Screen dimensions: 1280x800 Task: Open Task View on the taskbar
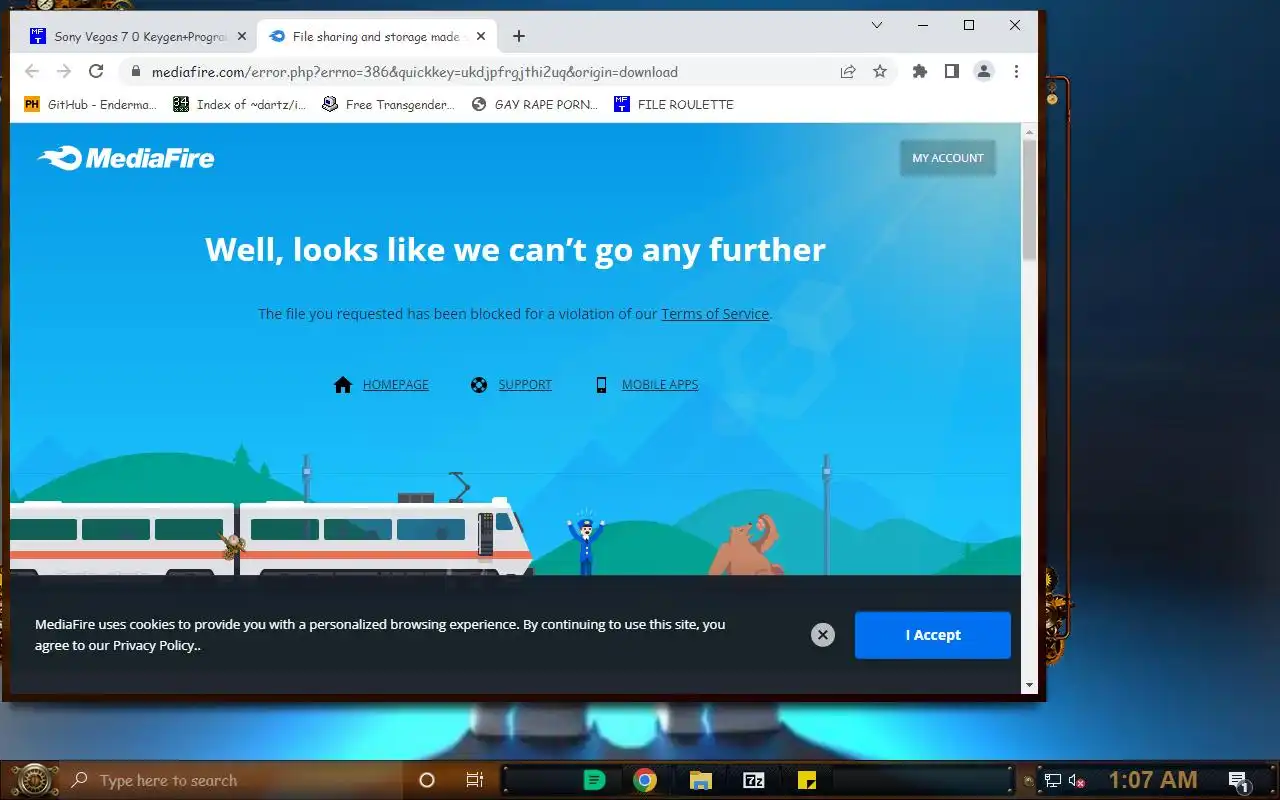click(x=475, y=780)
